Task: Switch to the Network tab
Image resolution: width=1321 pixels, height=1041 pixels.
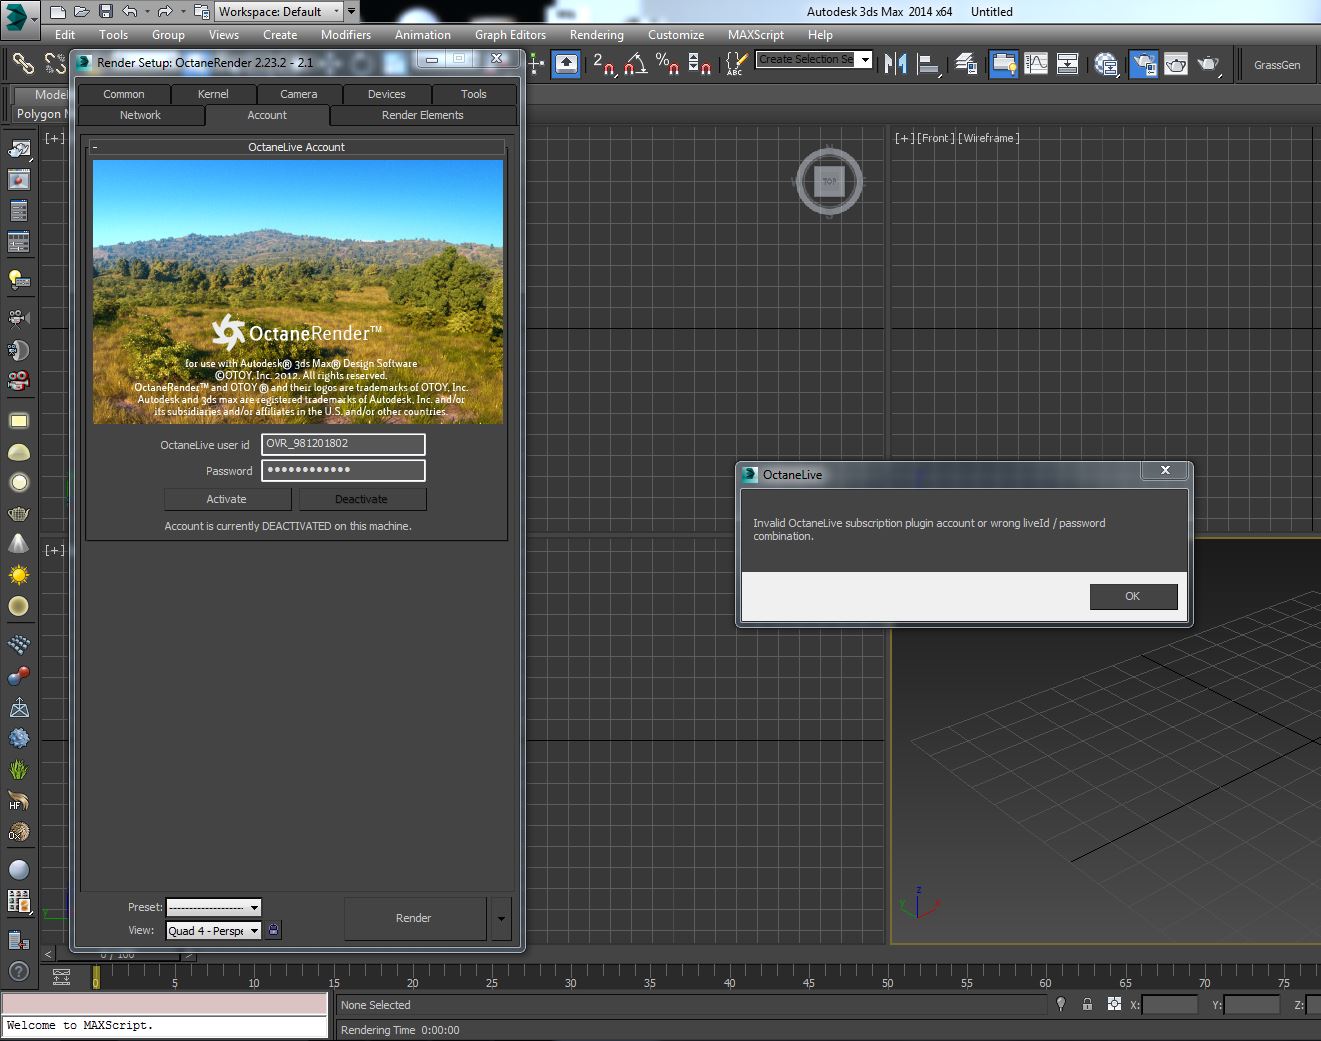Action: pyautogui.click(x=141, y=115)
